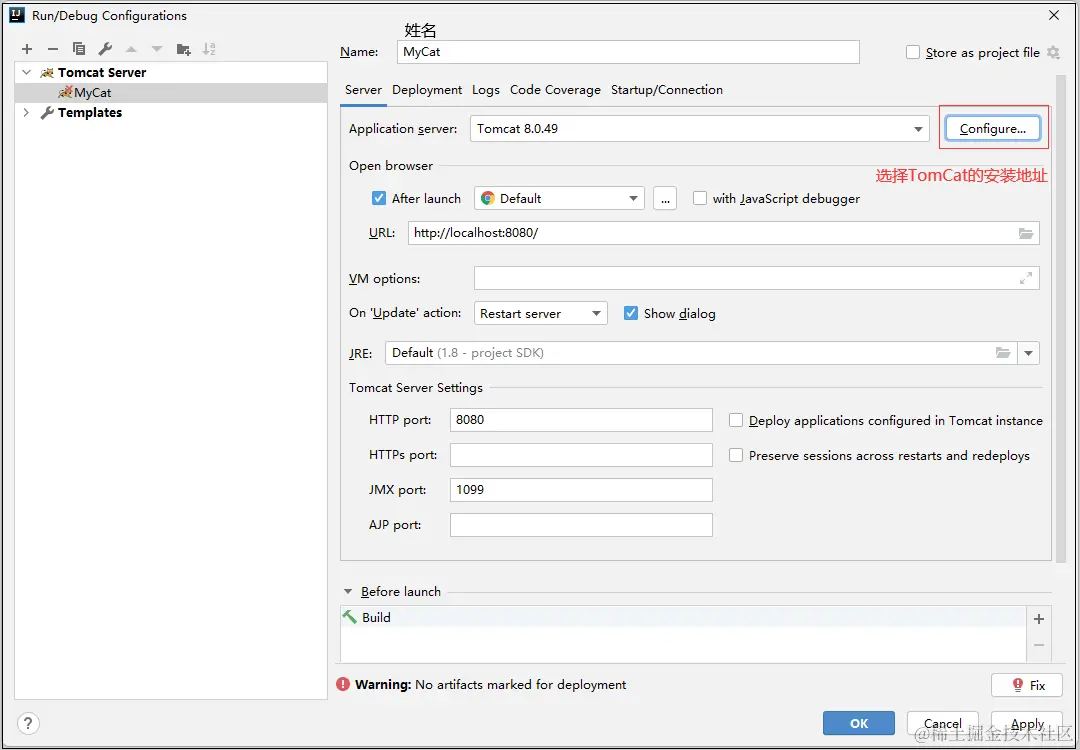This screenshot has height=750, width=1080.
Task: Browse folder icon in URL field
Action: coord(1026,233)
